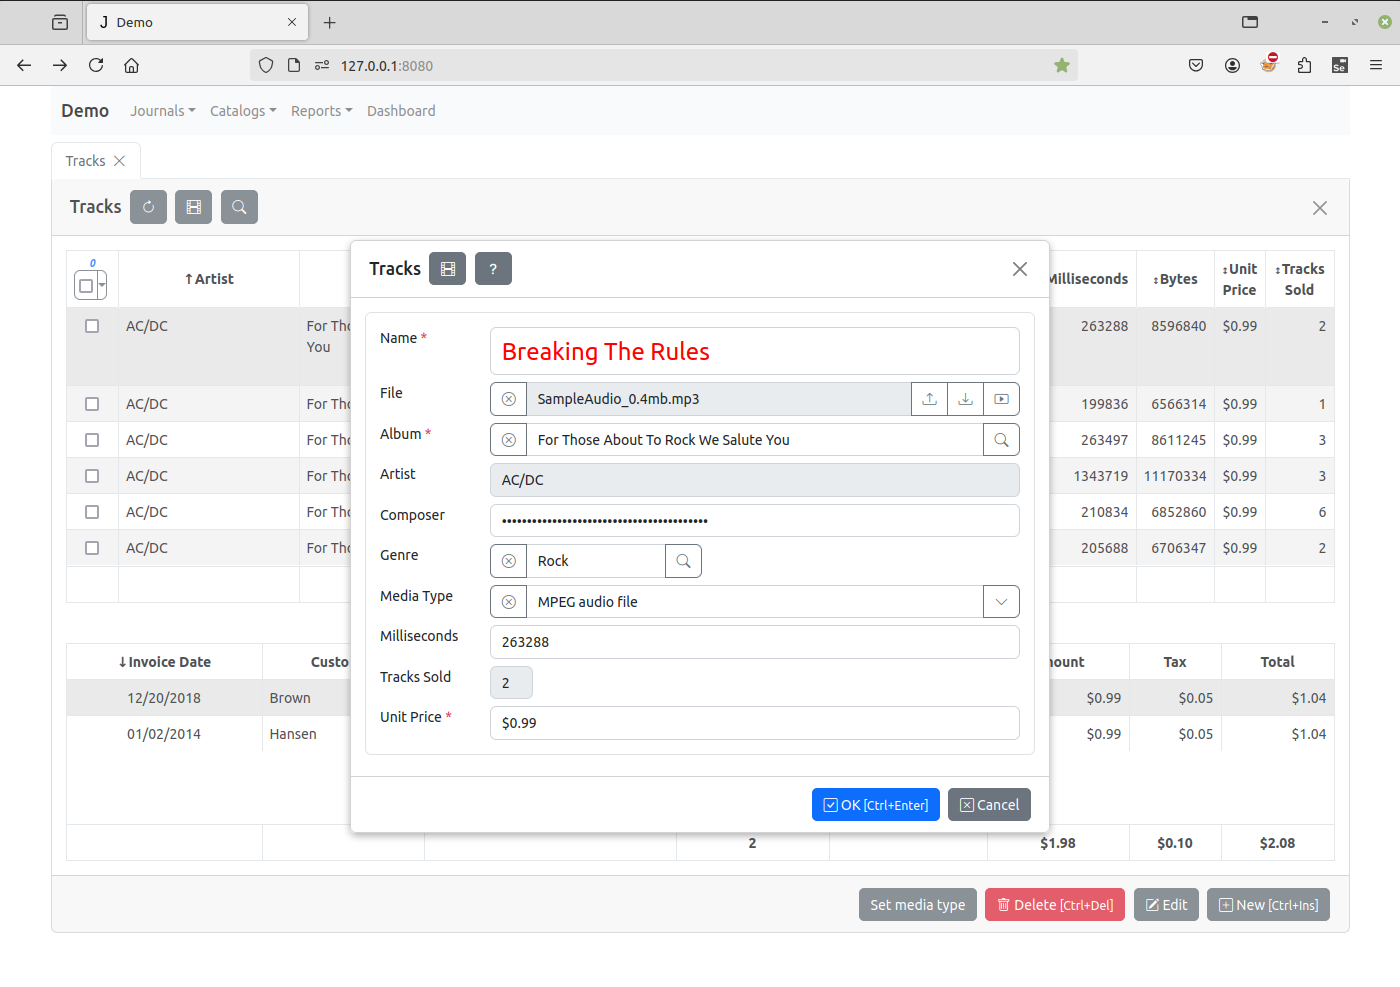Expand the Media Type dropdown arrow
The image size is (1400, 987).
(x=1001, y=602)
